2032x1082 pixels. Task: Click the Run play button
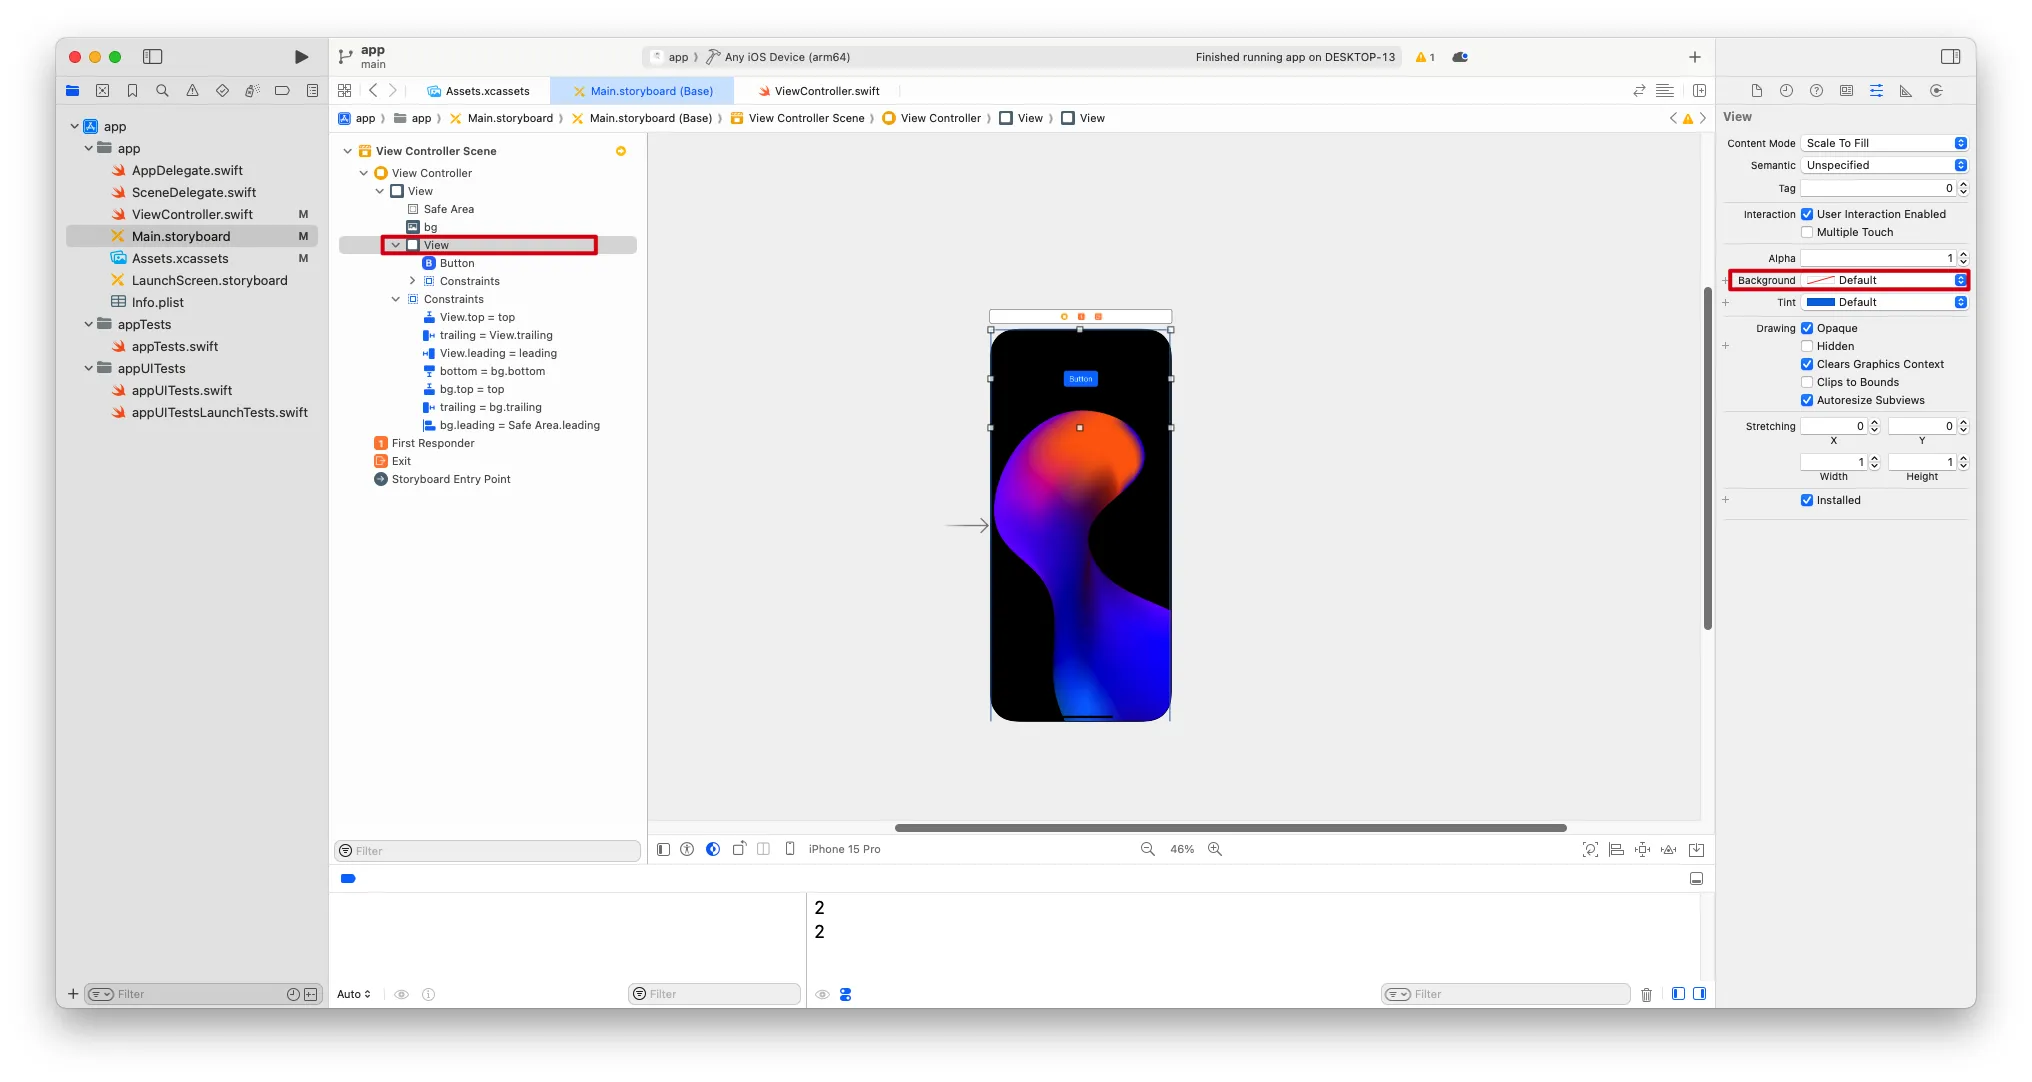[301, 57]
